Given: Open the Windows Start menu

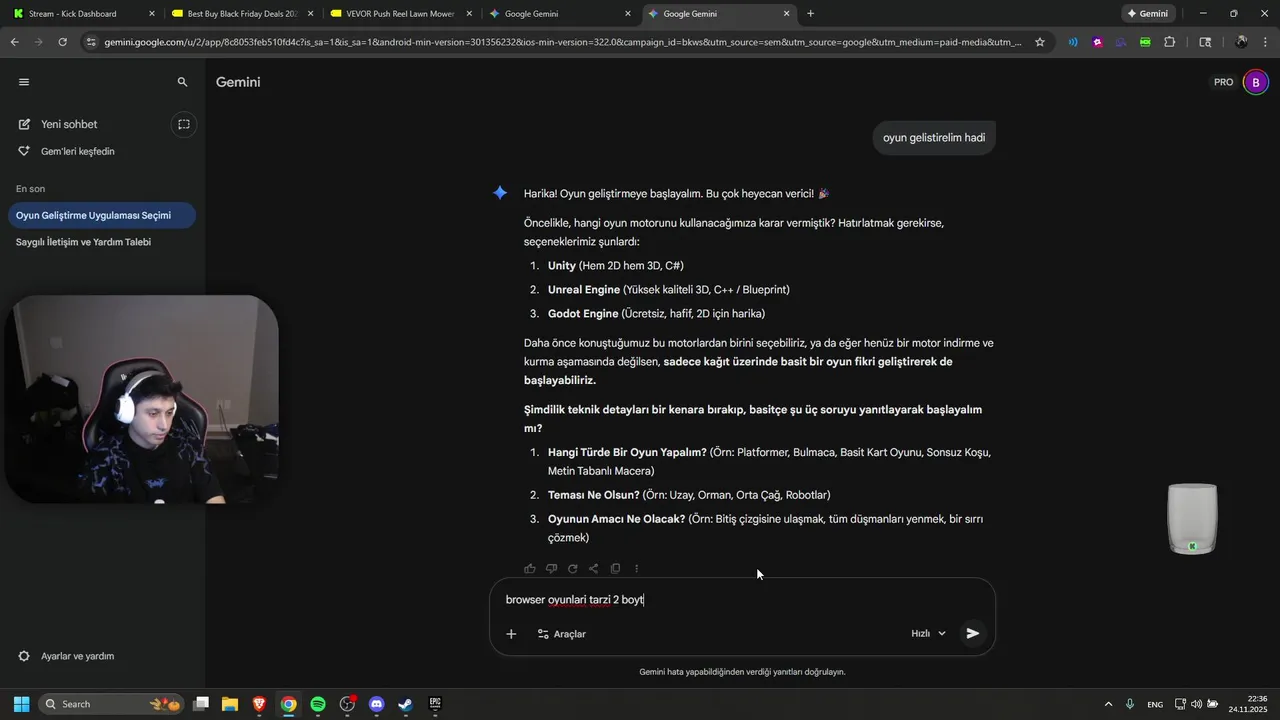Looking at the screenshot, I should pos(21,704).
